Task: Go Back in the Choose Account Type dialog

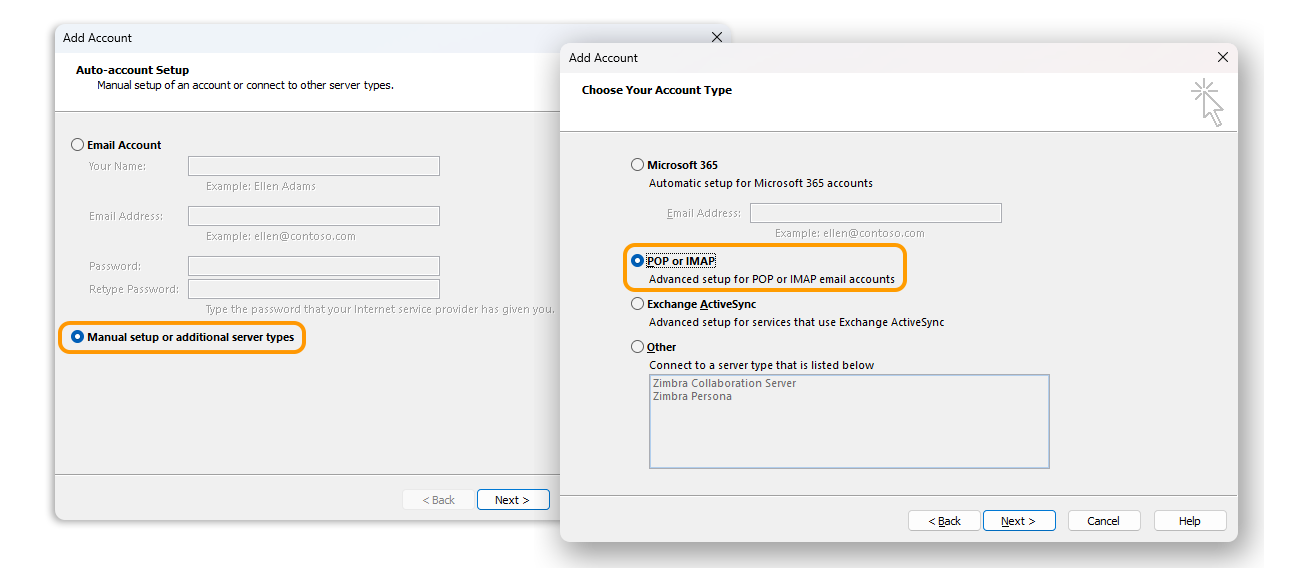Action: click(x=944, y=521)
